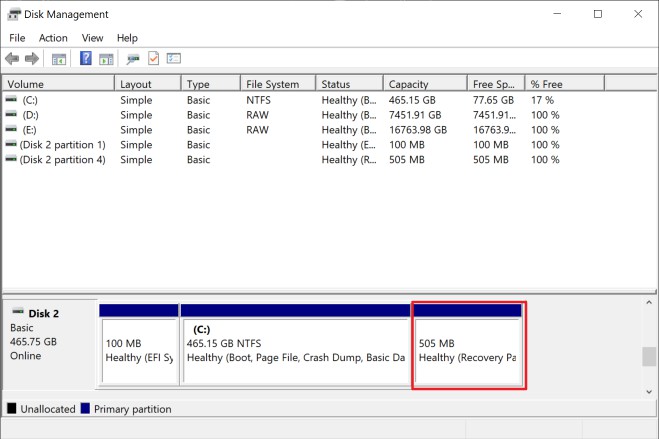Open the View menu
This screenshot has width=659, height=439.
point(92,38)
